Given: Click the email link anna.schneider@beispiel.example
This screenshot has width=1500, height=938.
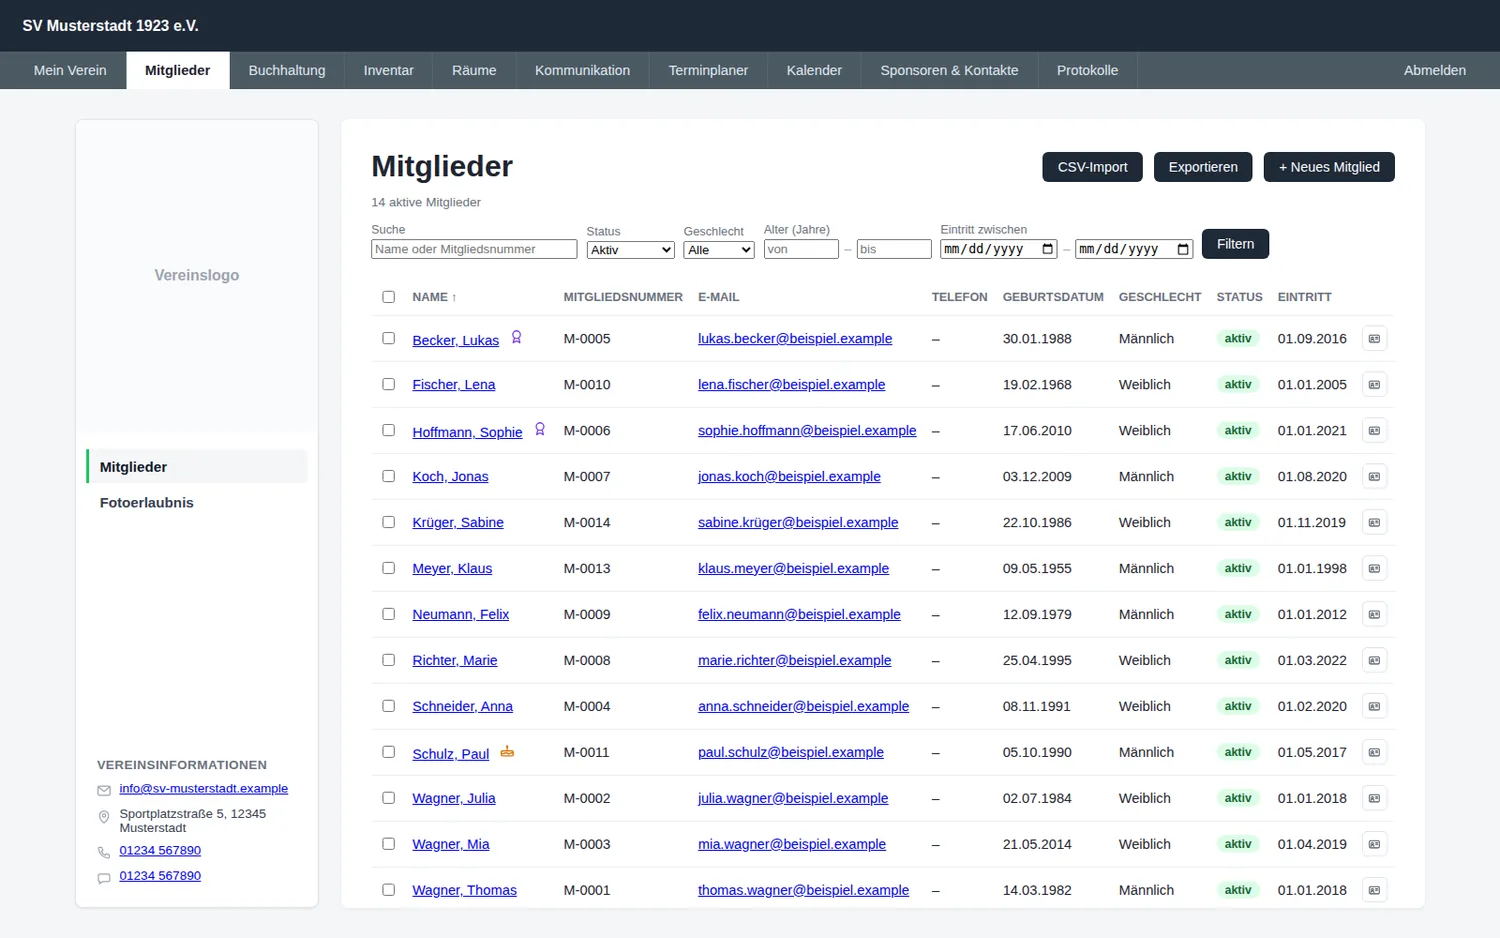Looking at the screenshot, I should click(804, 707).
